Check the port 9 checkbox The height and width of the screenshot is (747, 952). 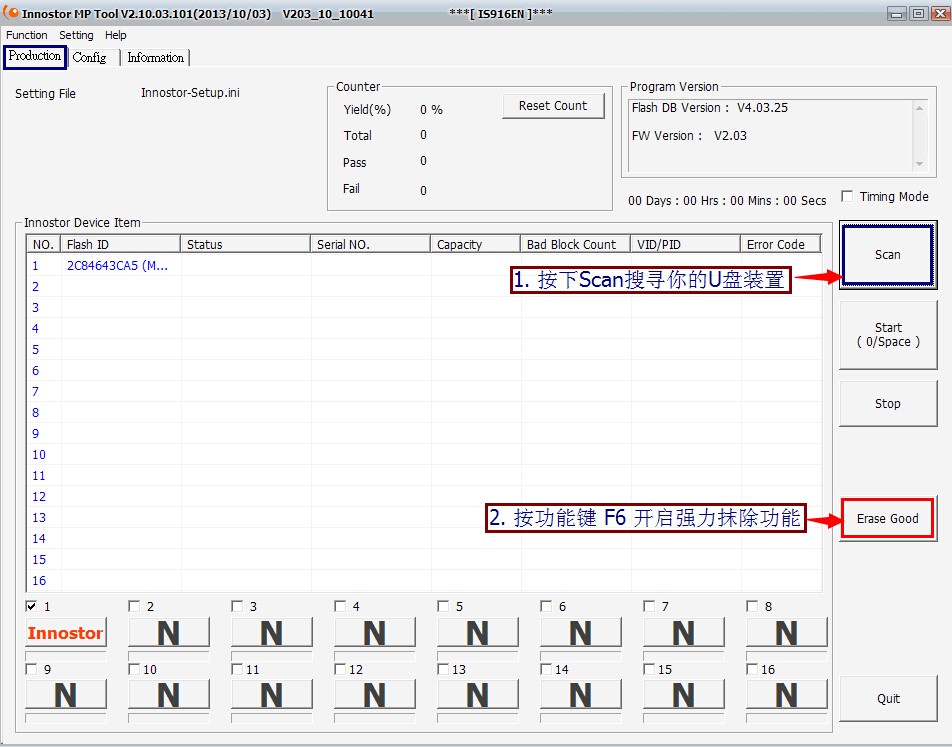click(x=31, y=669)
